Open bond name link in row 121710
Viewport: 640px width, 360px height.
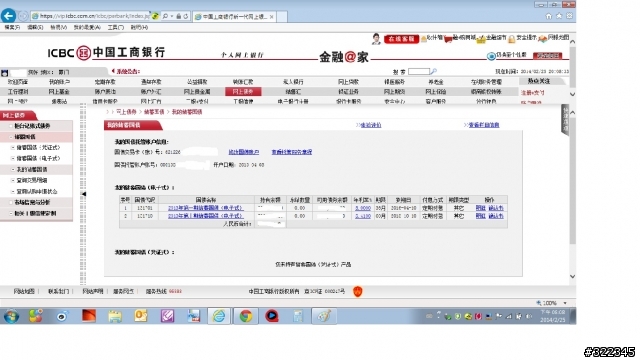pos(205,216)
